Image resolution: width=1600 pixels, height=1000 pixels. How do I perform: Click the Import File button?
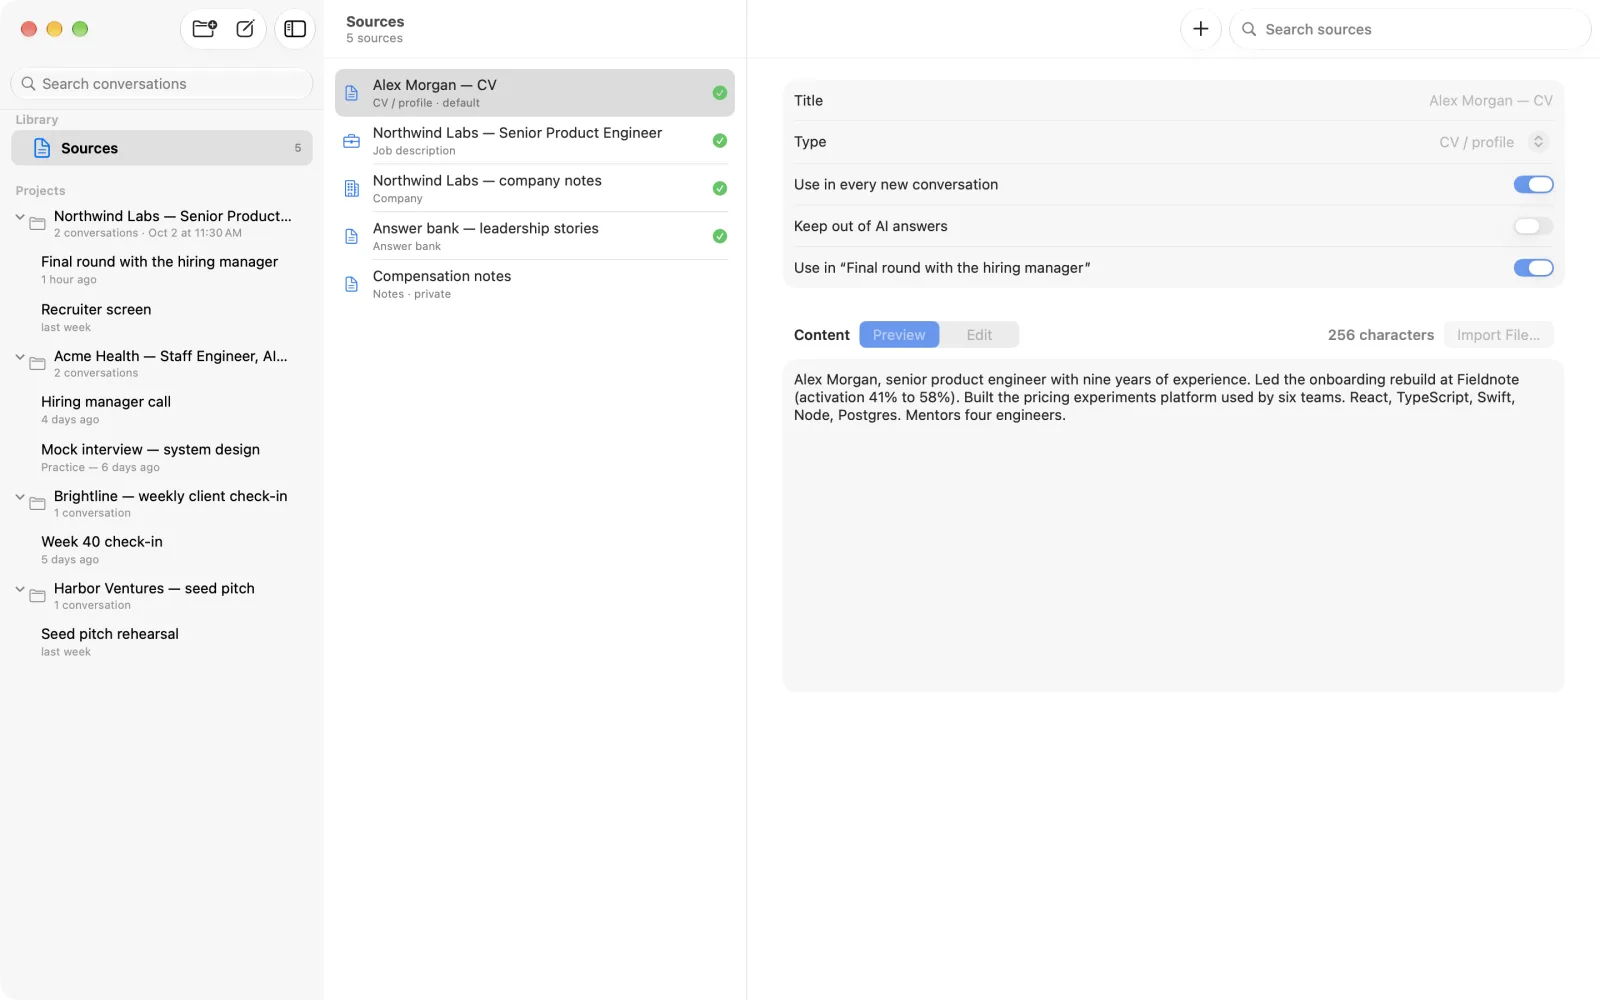1498,335
